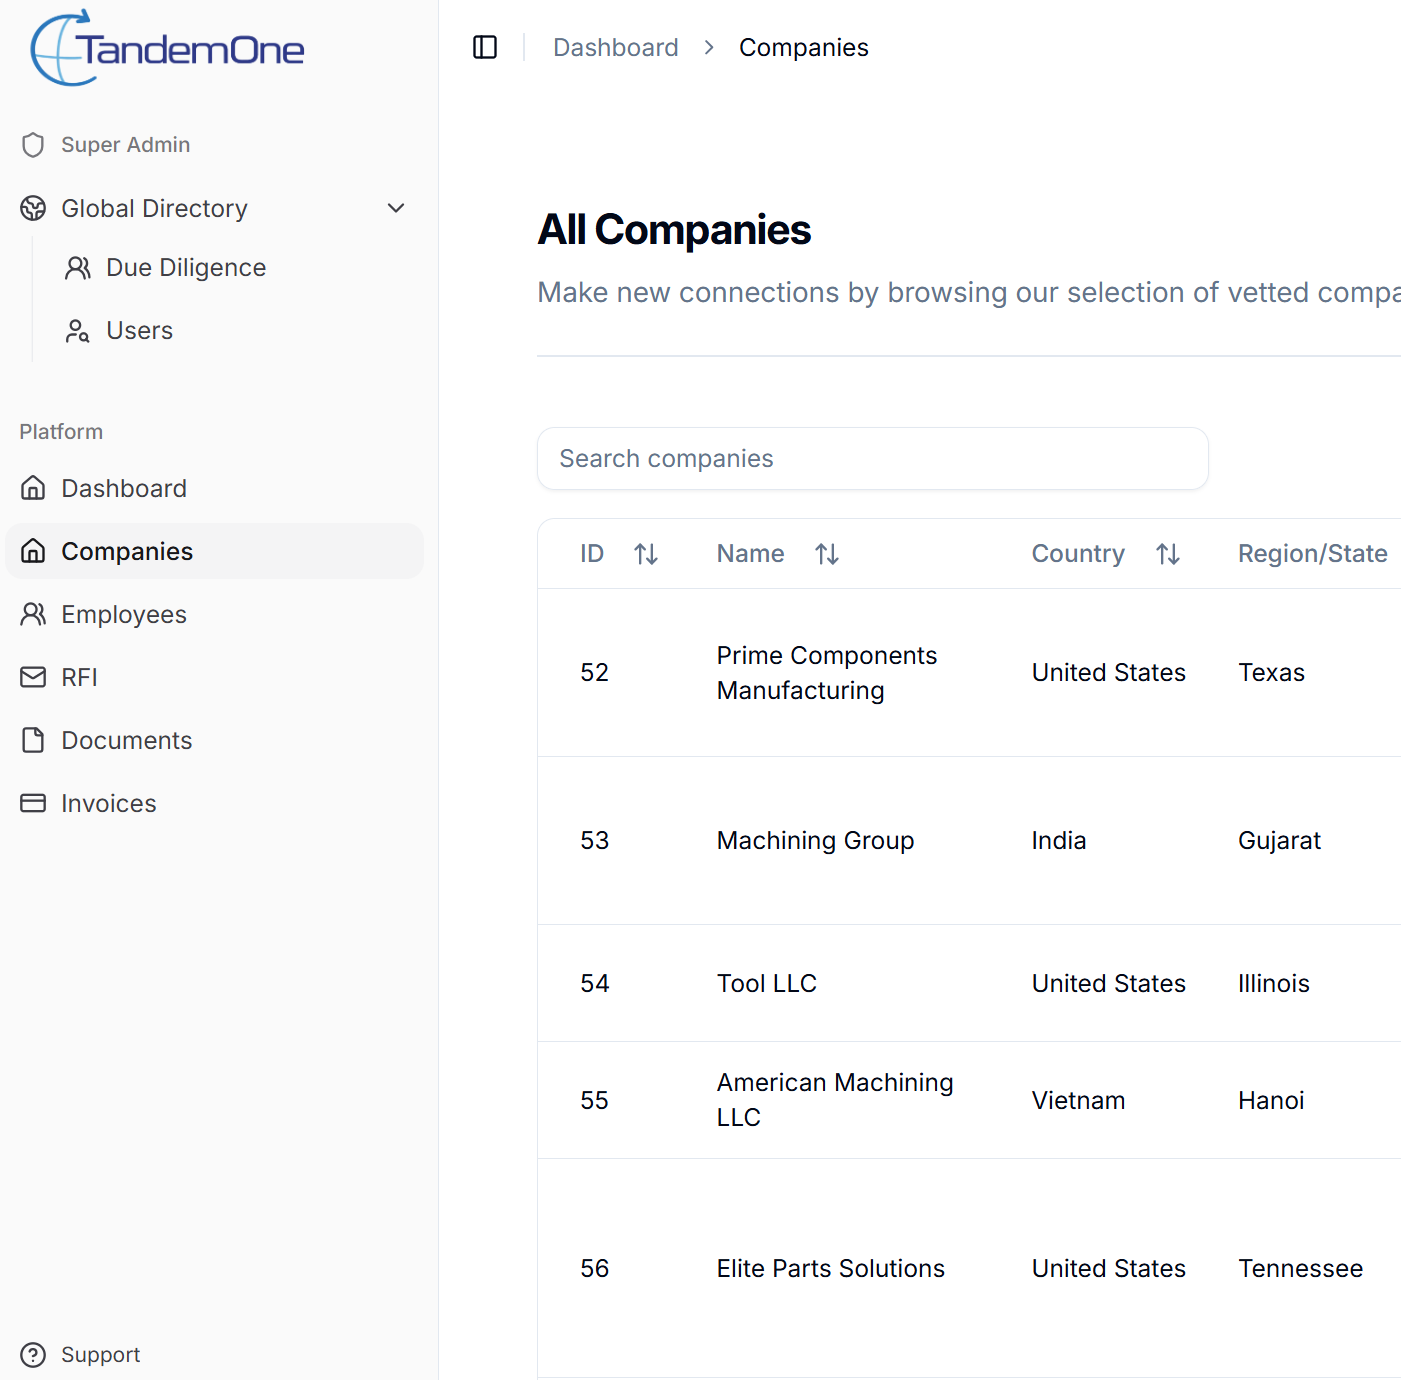Select Employees from the Platform menu
1401x1380 pixels.
pos(124,614)
